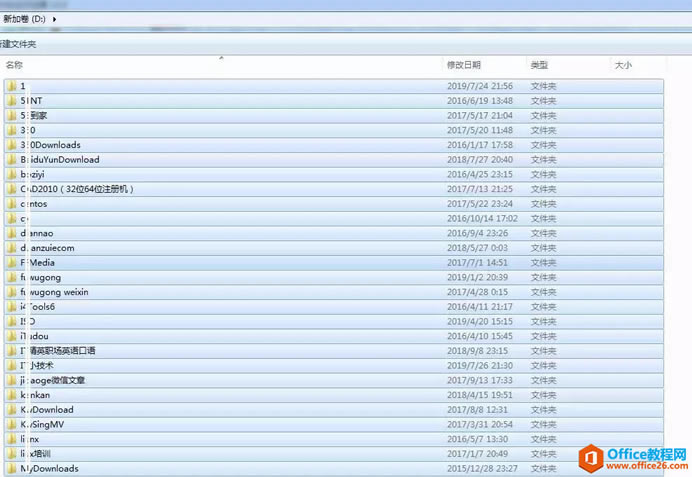The image size is (692, 477).
Task: Select the KwSingMV folder name
Action: pyautogui.click(x=42, y=424)
